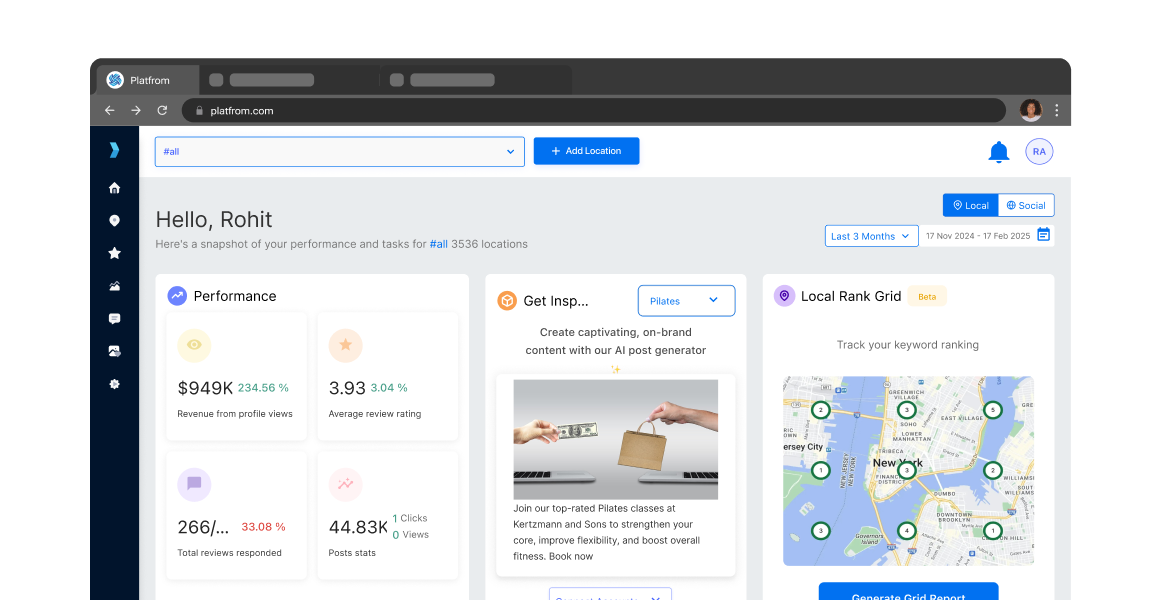Screen dimensions: 1160x600
Task: Open the Last 3 Months period dropdown
Action: tap(871, 236)
